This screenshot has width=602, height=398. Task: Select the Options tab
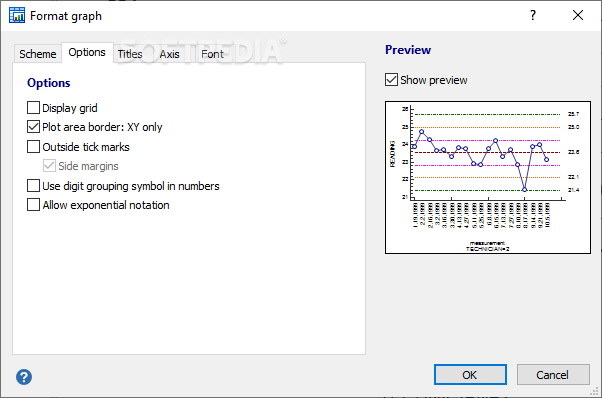coord(87,52)
